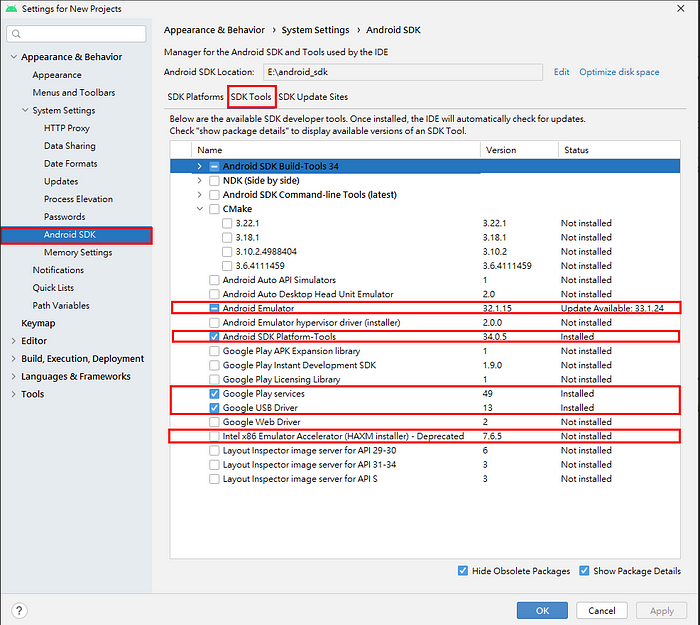This screenshot has width=700, height=625.
Task: Click 'Update Available: 33.1.24' status text
Action: point(612,308)
